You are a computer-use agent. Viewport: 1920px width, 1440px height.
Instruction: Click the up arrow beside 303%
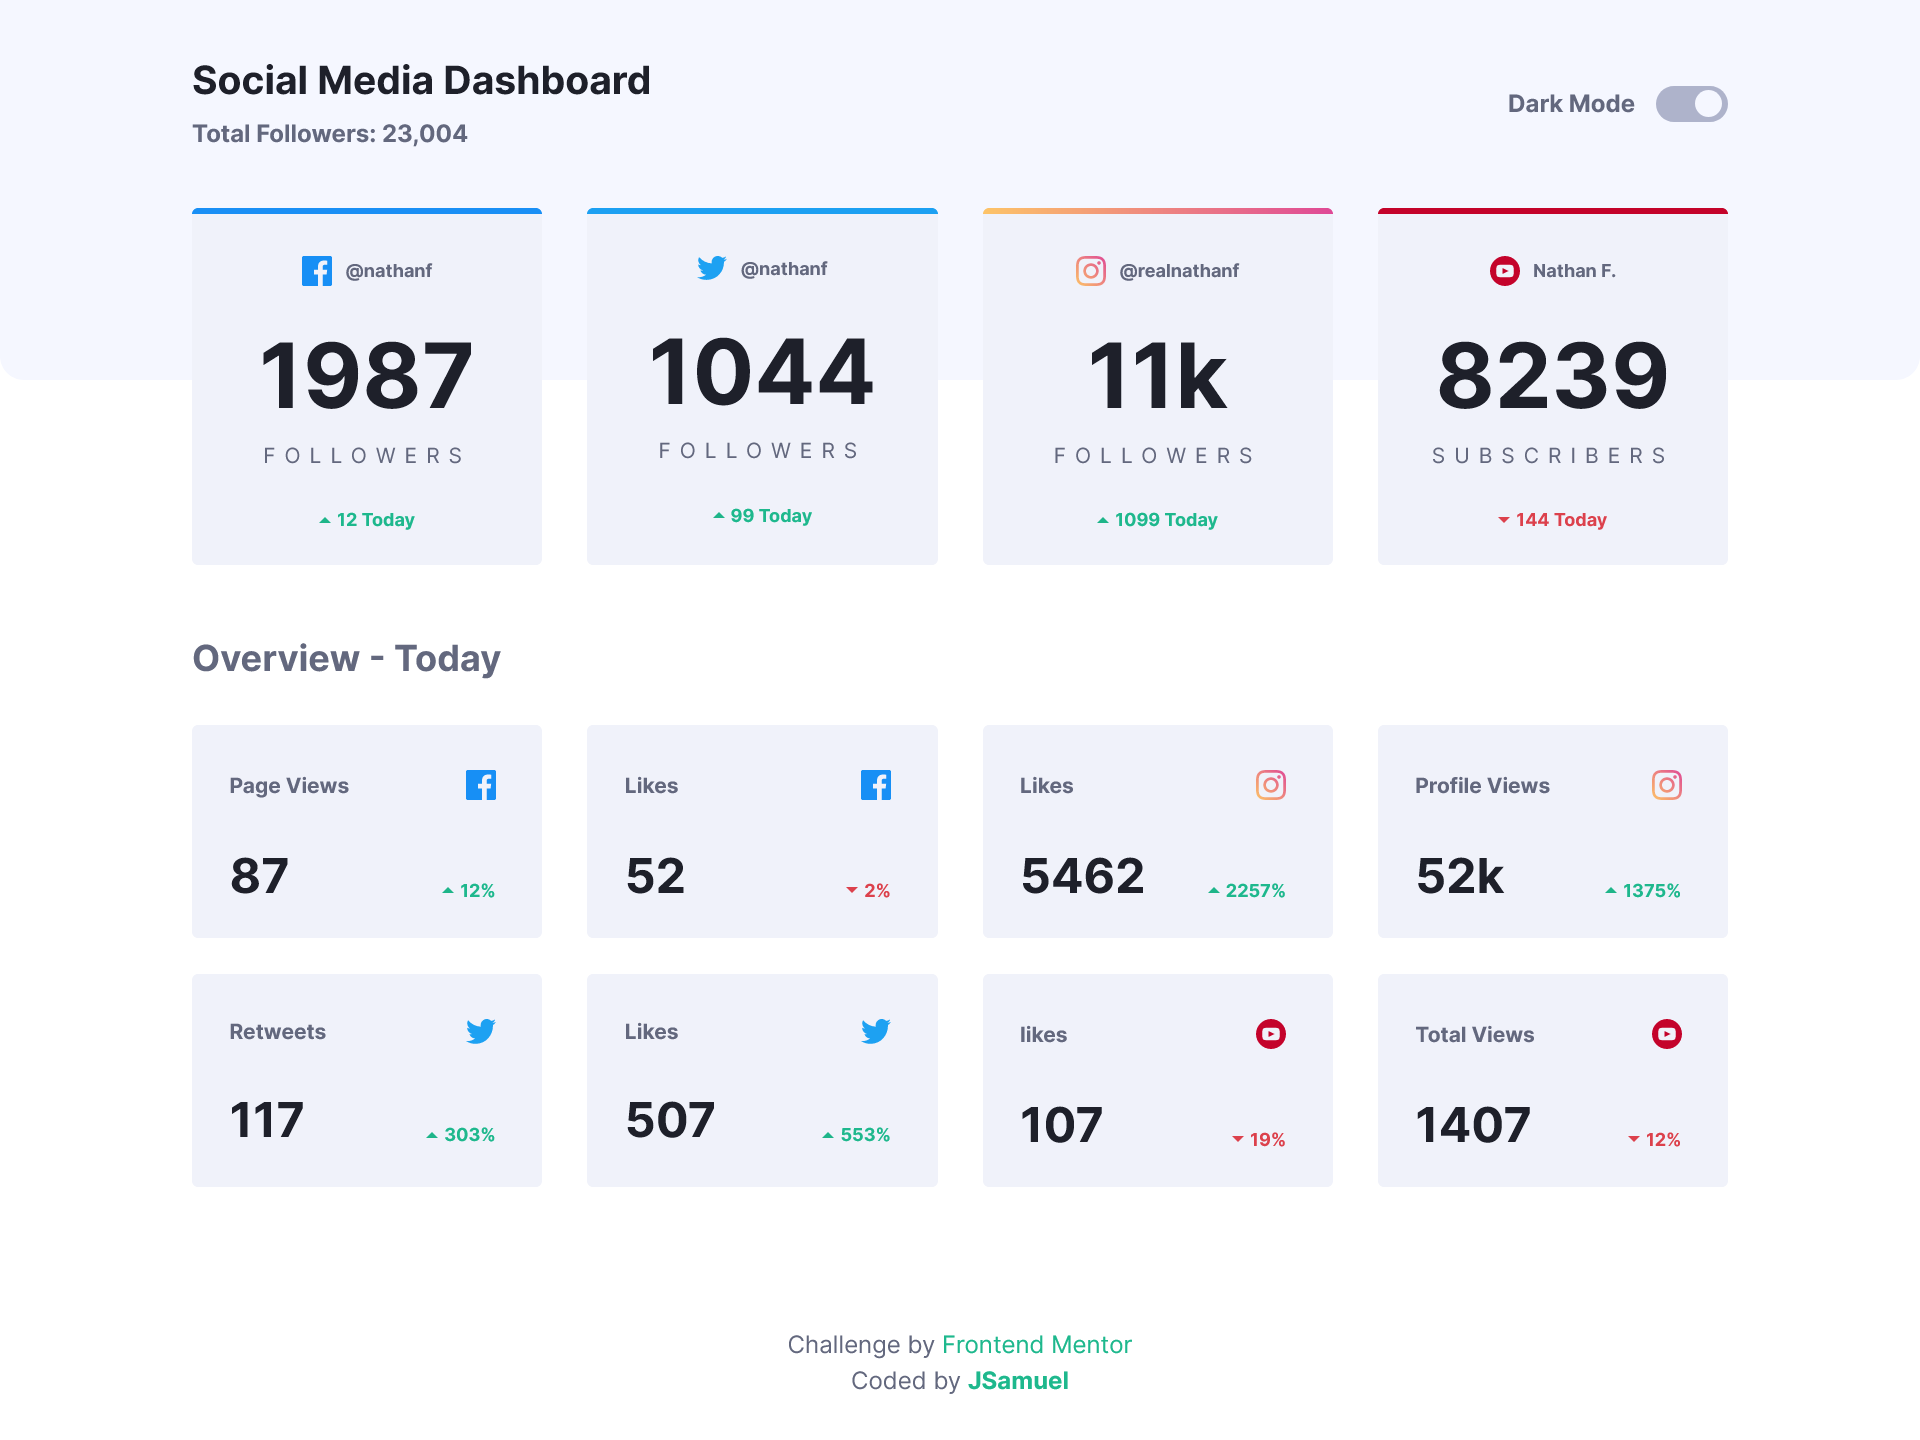pyautogui.click(x=432, y=1135)
